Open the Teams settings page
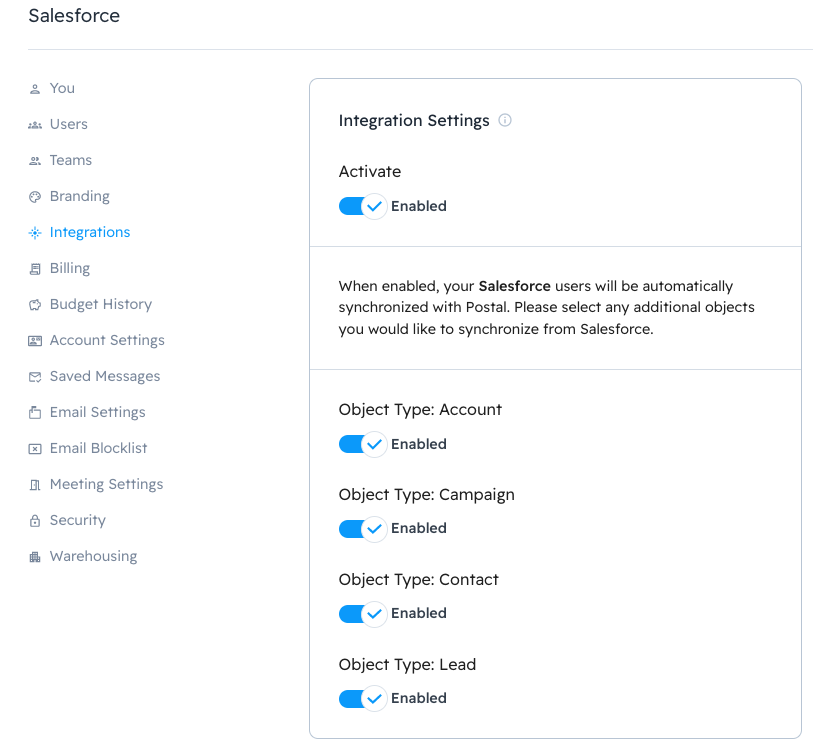 coord(70,160)
